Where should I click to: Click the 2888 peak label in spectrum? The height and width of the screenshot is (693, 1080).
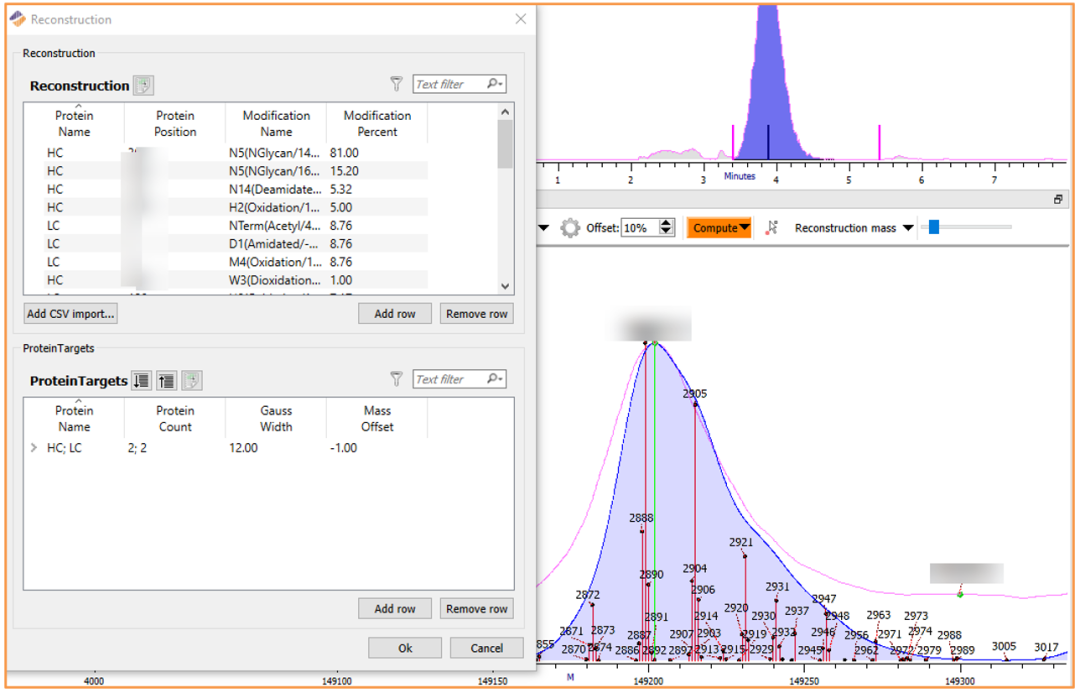pos(641,517)
